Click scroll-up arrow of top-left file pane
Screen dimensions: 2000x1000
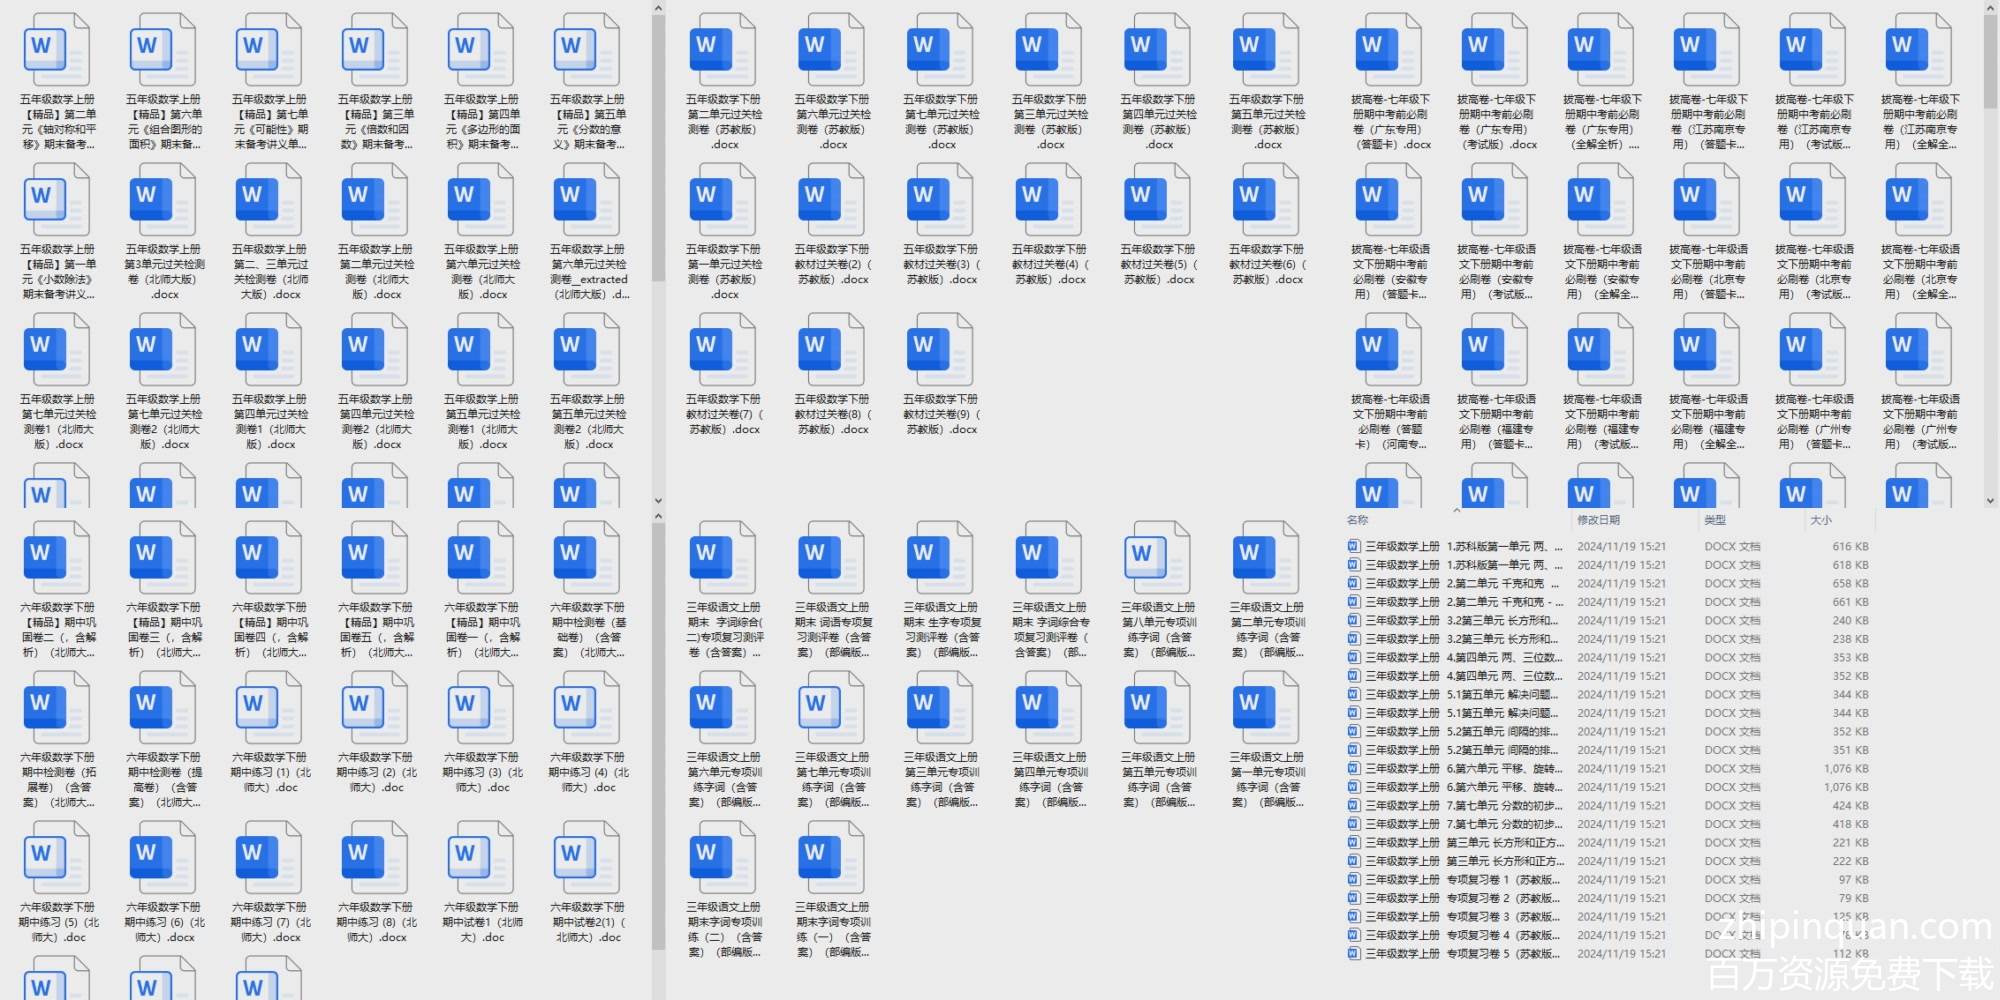point(658,9)
